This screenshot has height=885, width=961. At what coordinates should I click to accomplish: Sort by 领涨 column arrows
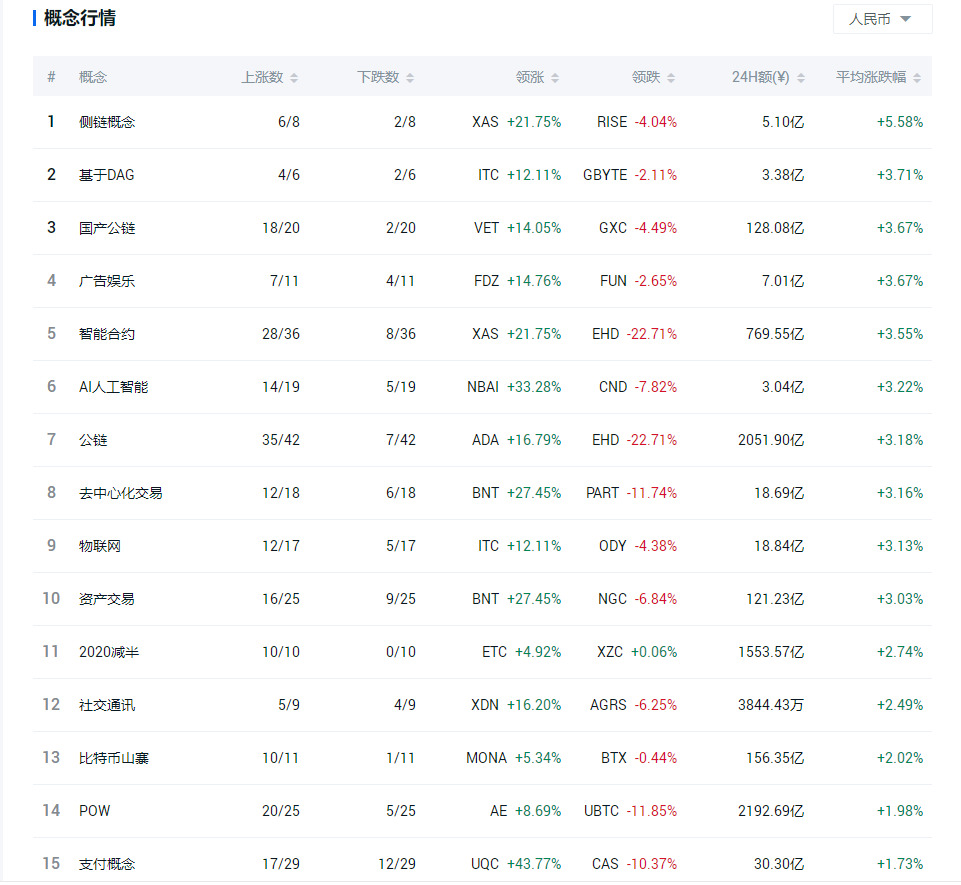tap(555, 78)
